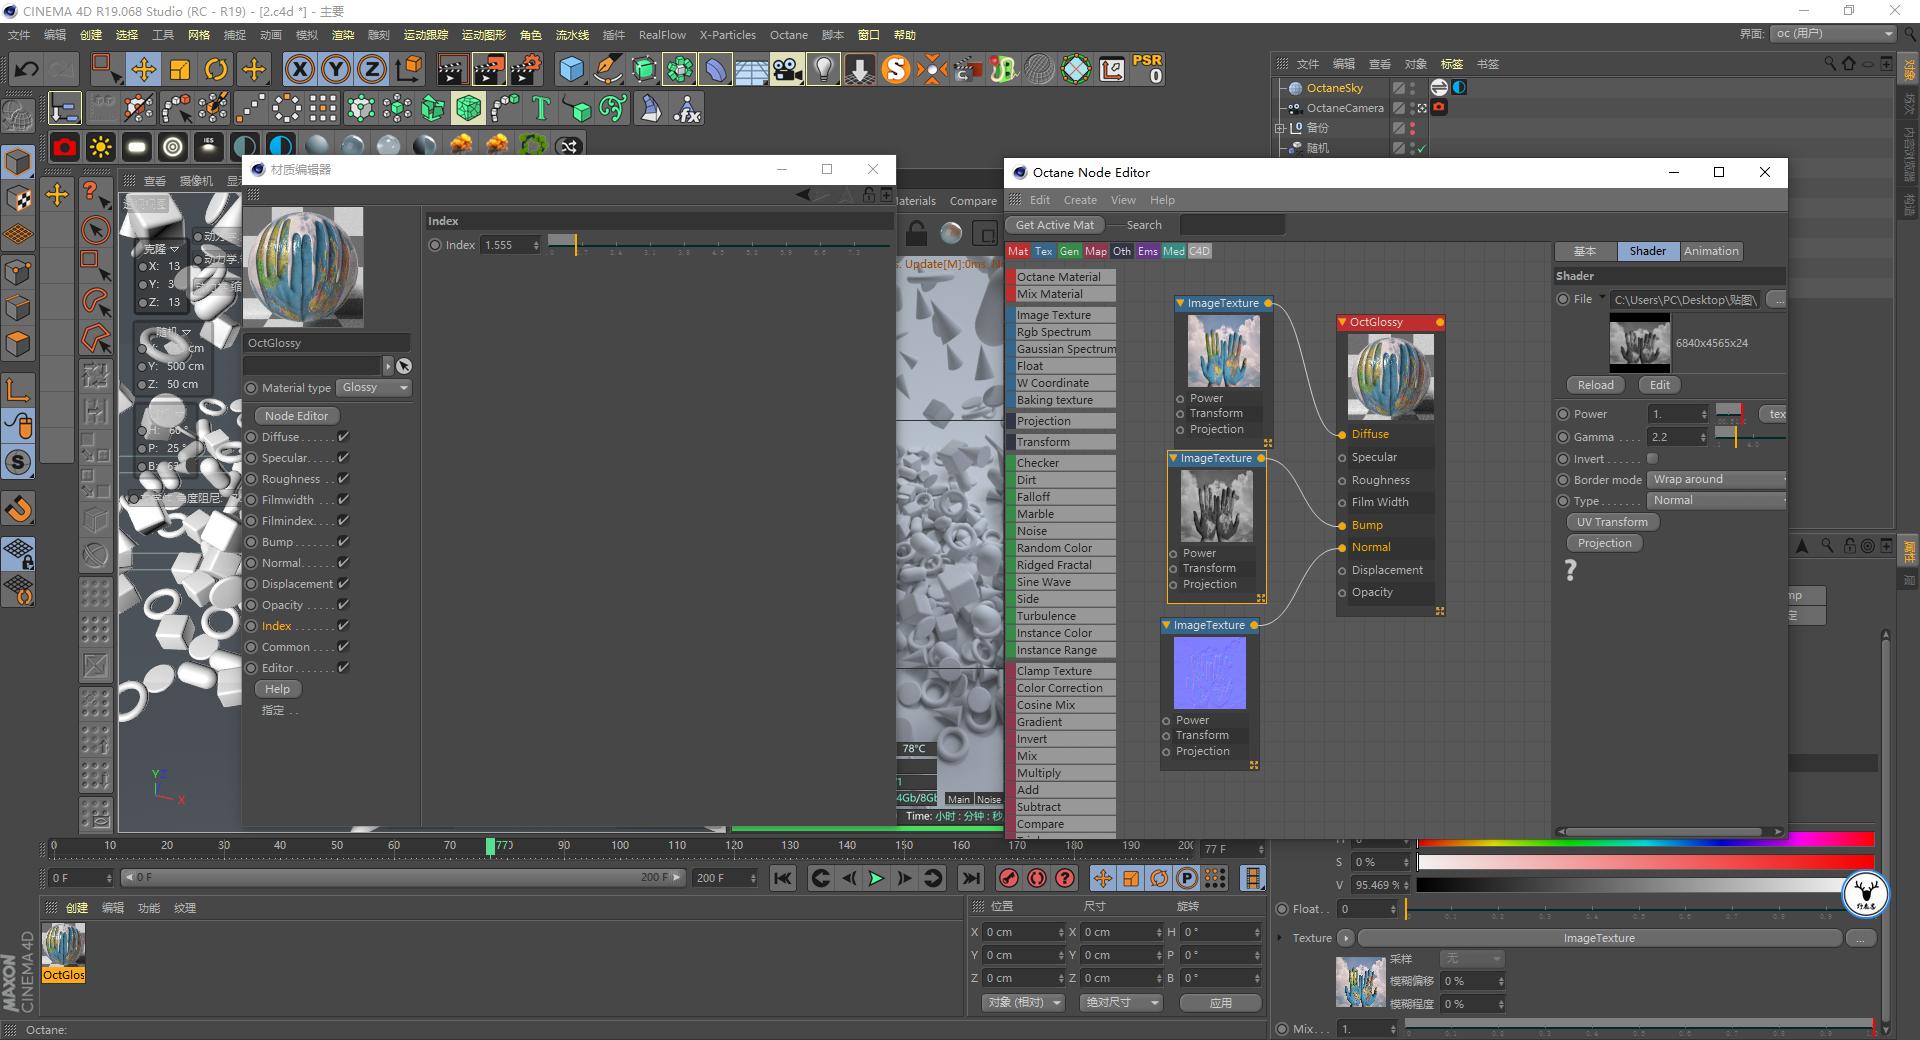The height and width of the screenshot is (1040, 1920).
Task: Select the Text spline tool
Action: coord(540,108)
